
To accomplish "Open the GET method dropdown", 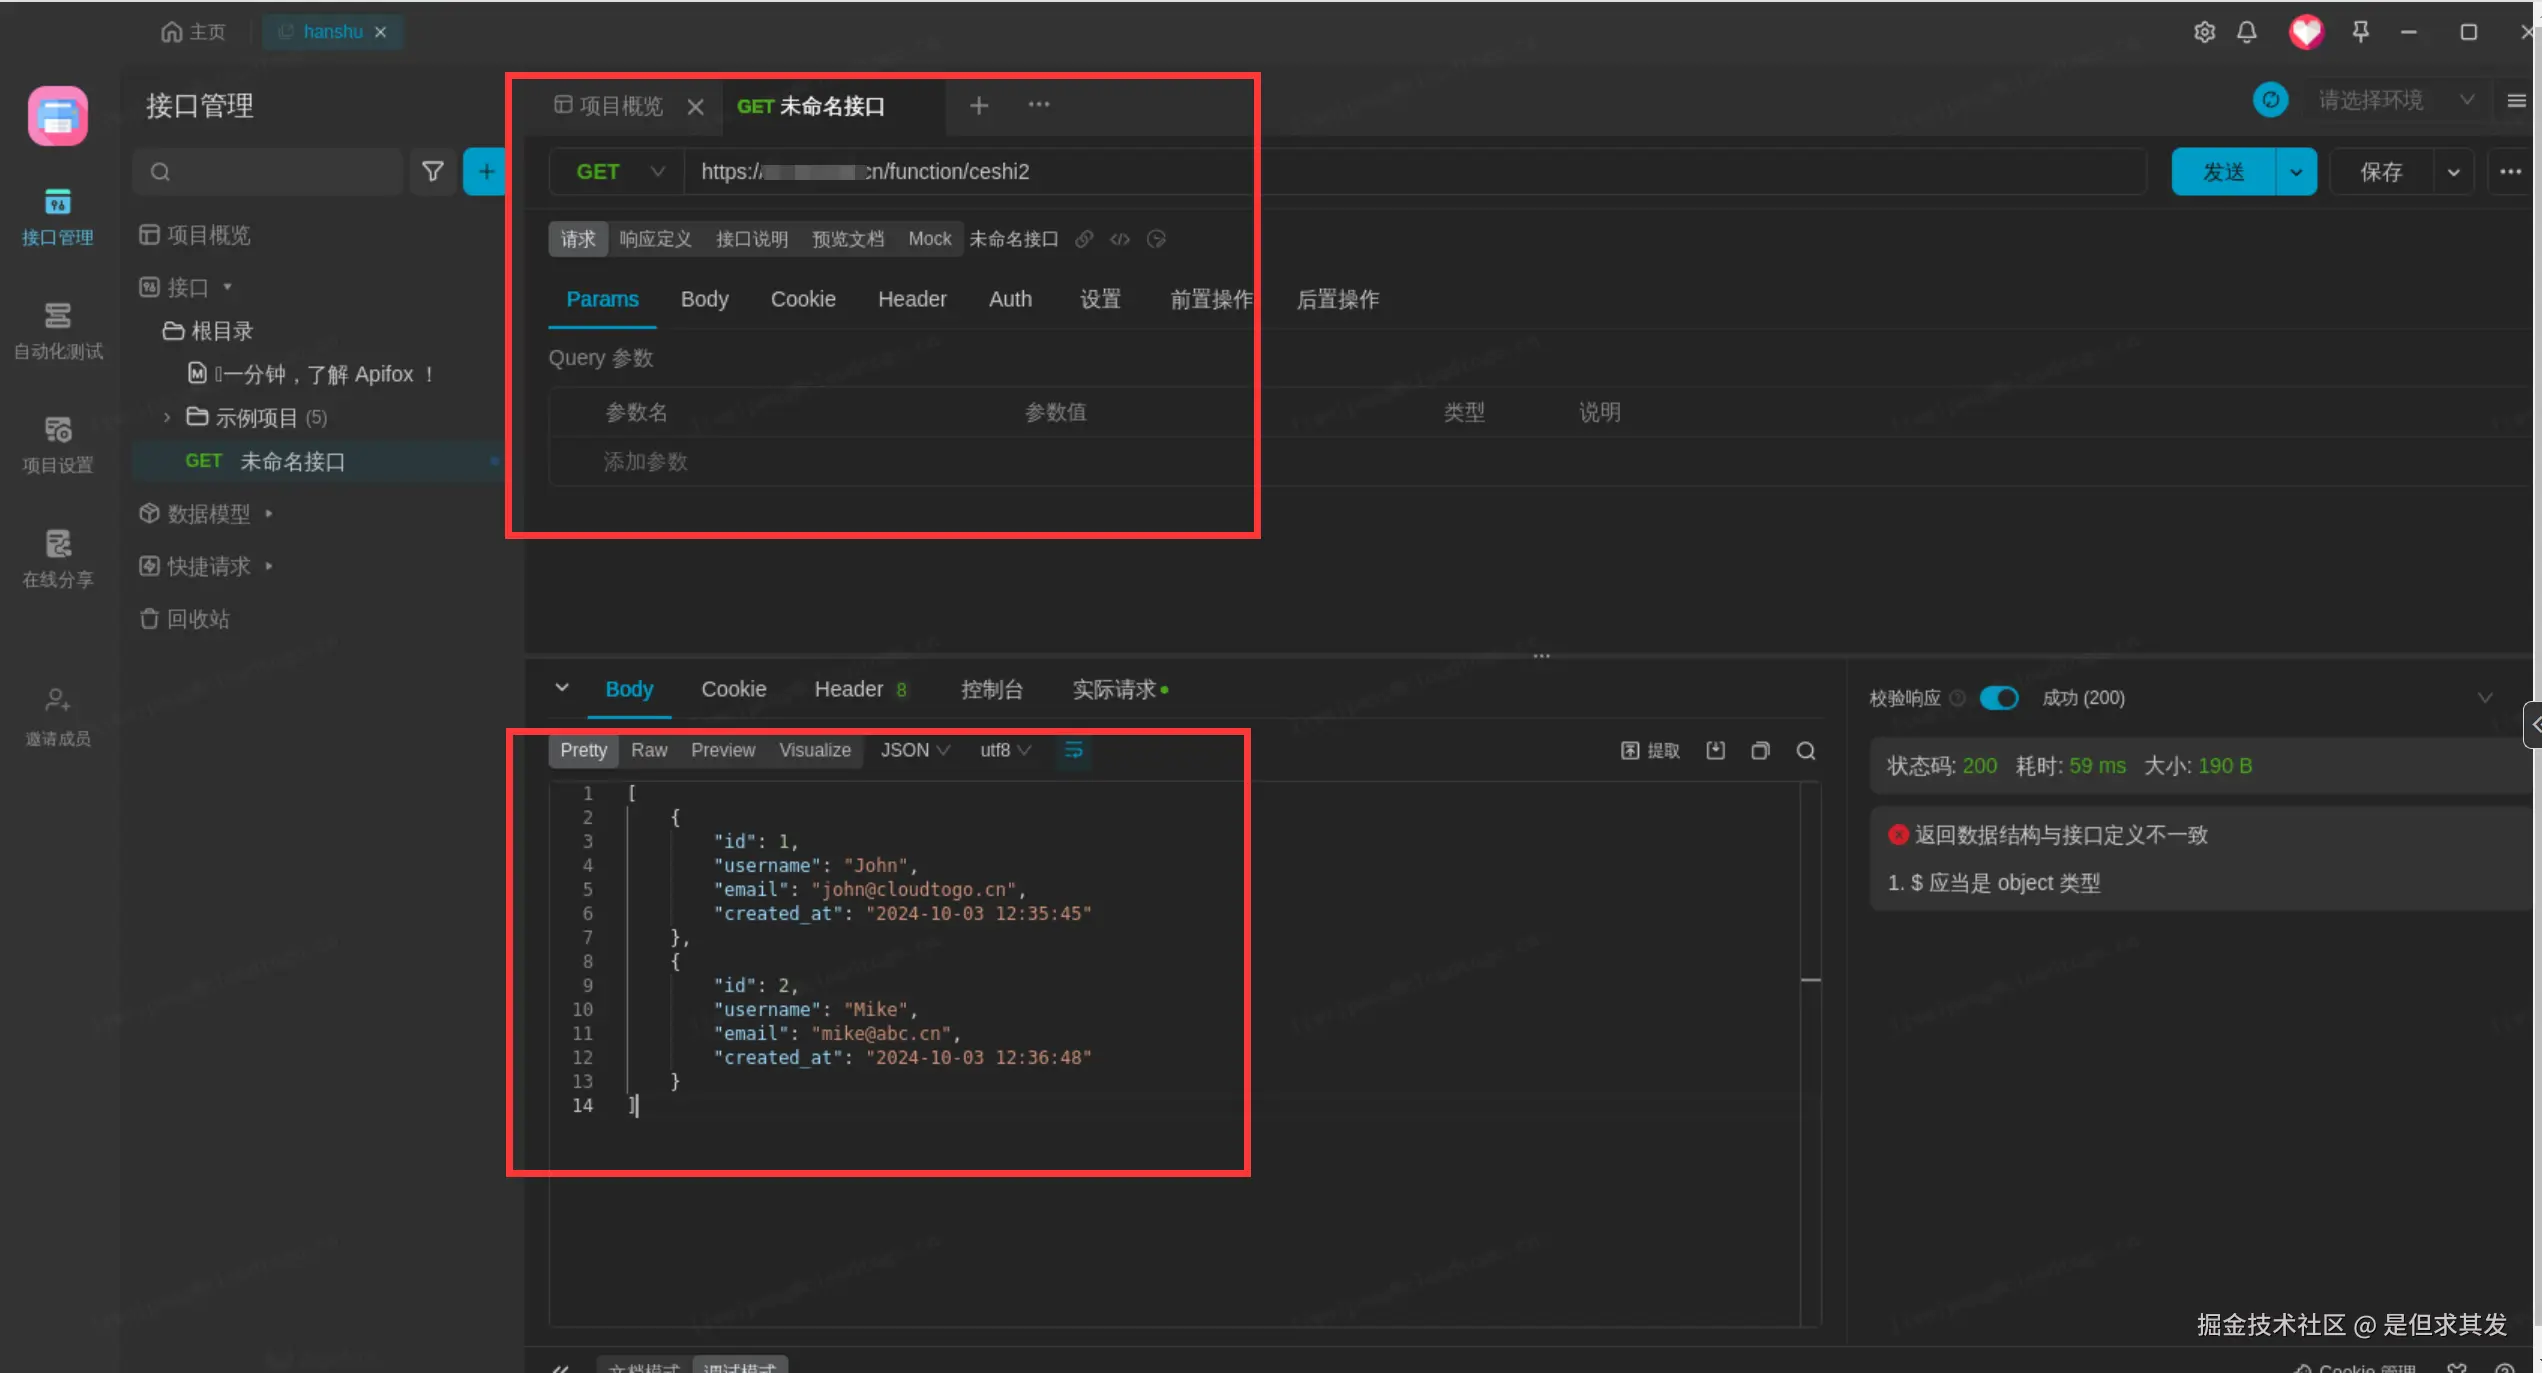I will point(618,172).
